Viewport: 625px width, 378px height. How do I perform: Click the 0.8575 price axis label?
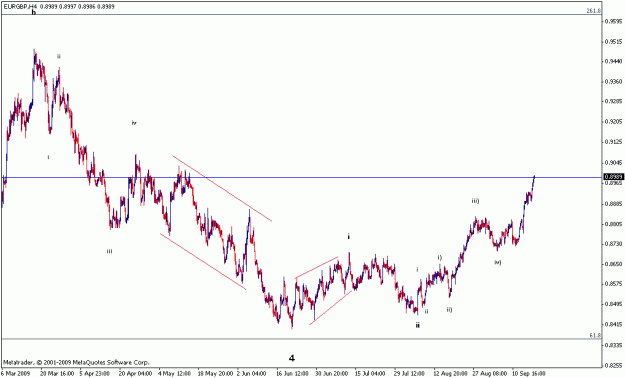click(x=613, y=284)
